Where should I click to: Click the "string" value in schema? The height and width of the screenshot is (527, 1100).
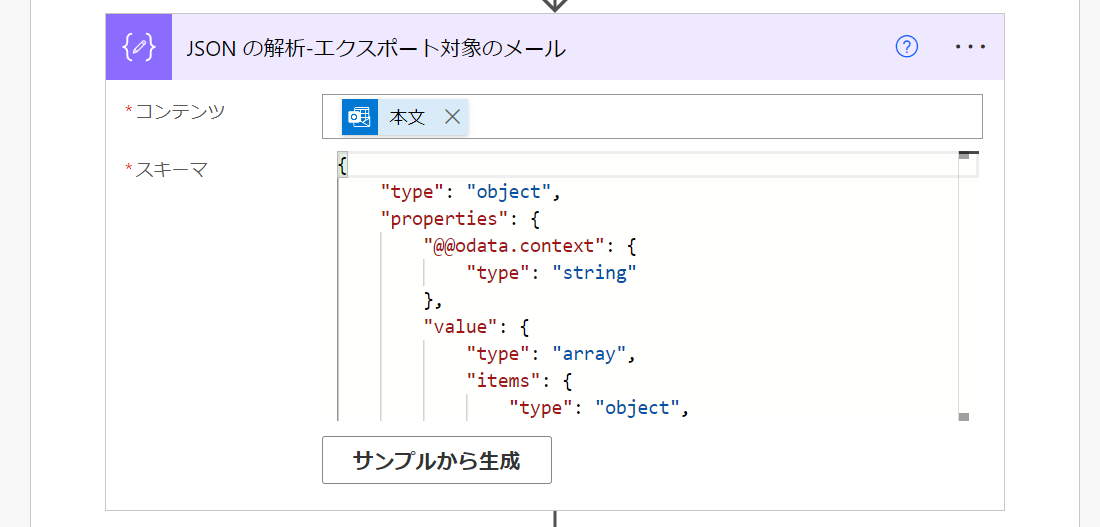[x=594, y=273]
